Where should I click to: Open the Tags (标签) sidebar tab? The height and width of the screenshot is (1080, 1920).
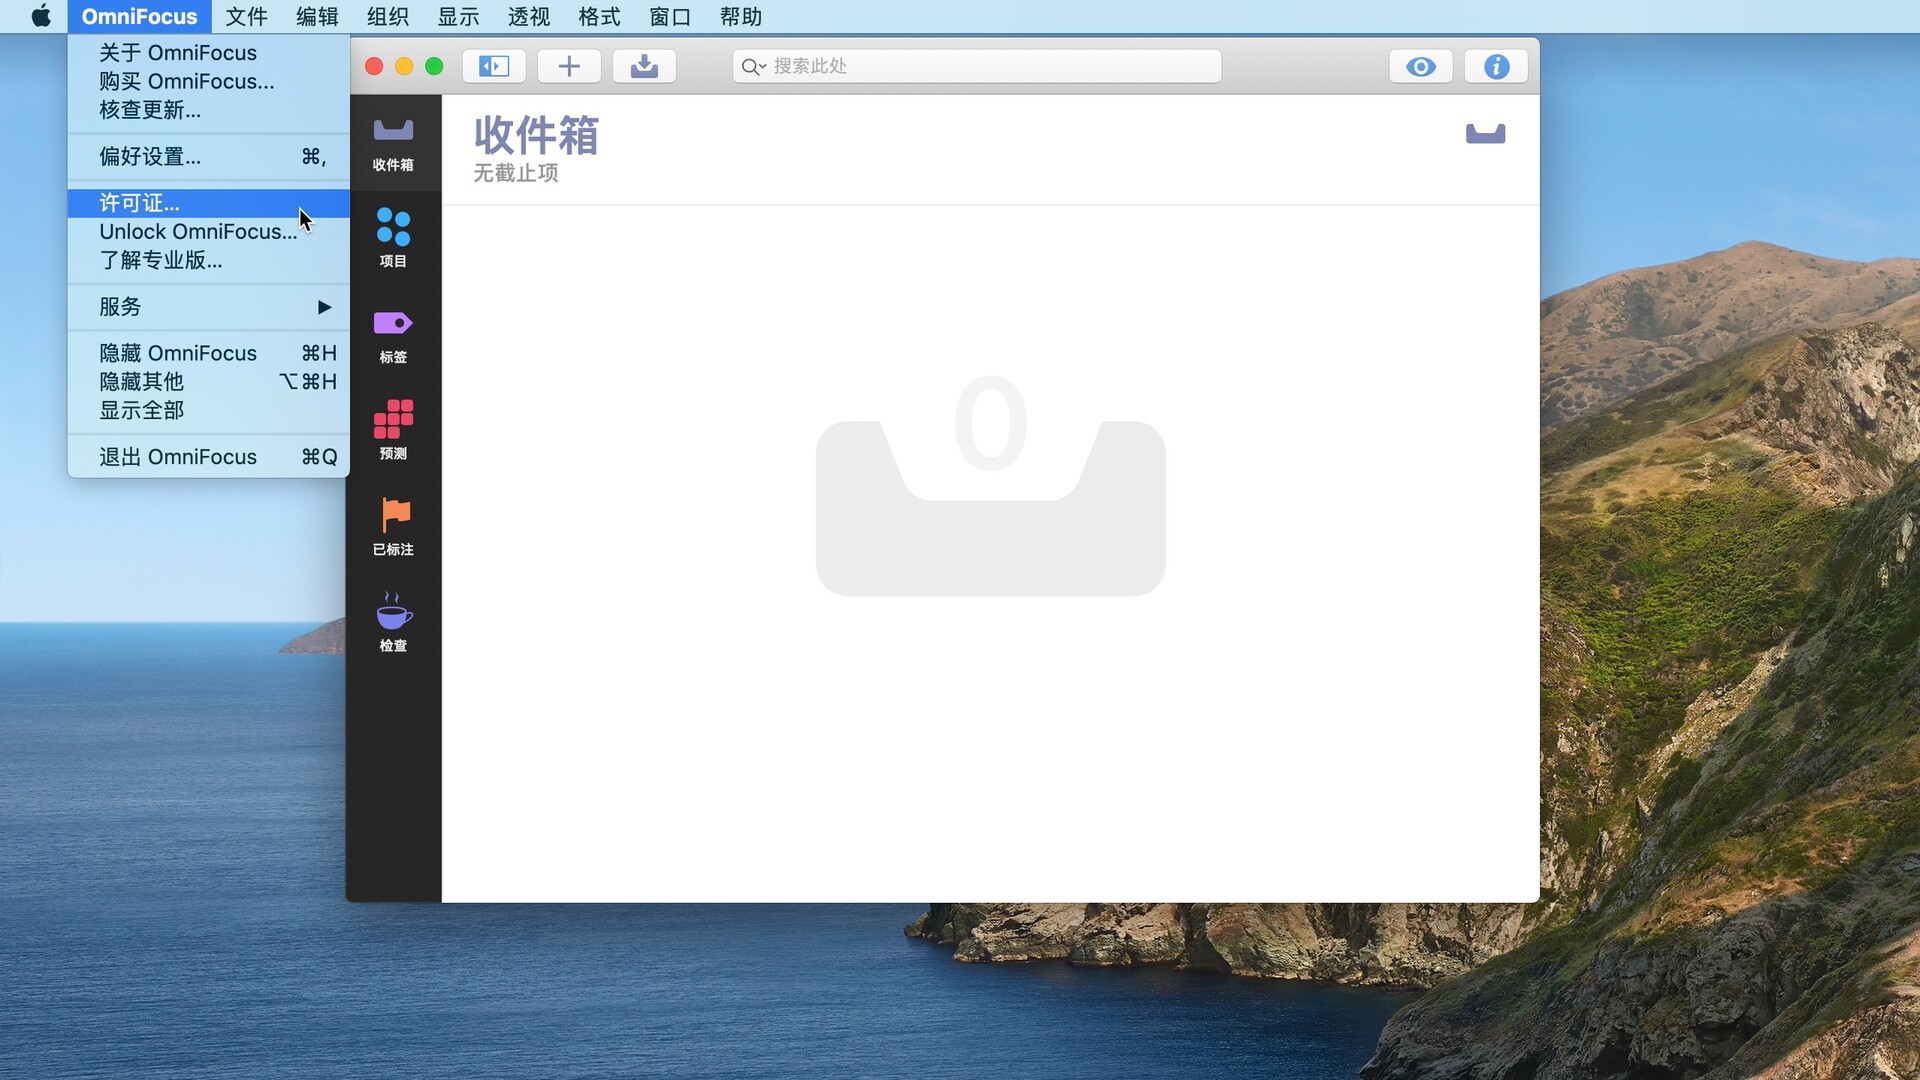click(393, 336)
